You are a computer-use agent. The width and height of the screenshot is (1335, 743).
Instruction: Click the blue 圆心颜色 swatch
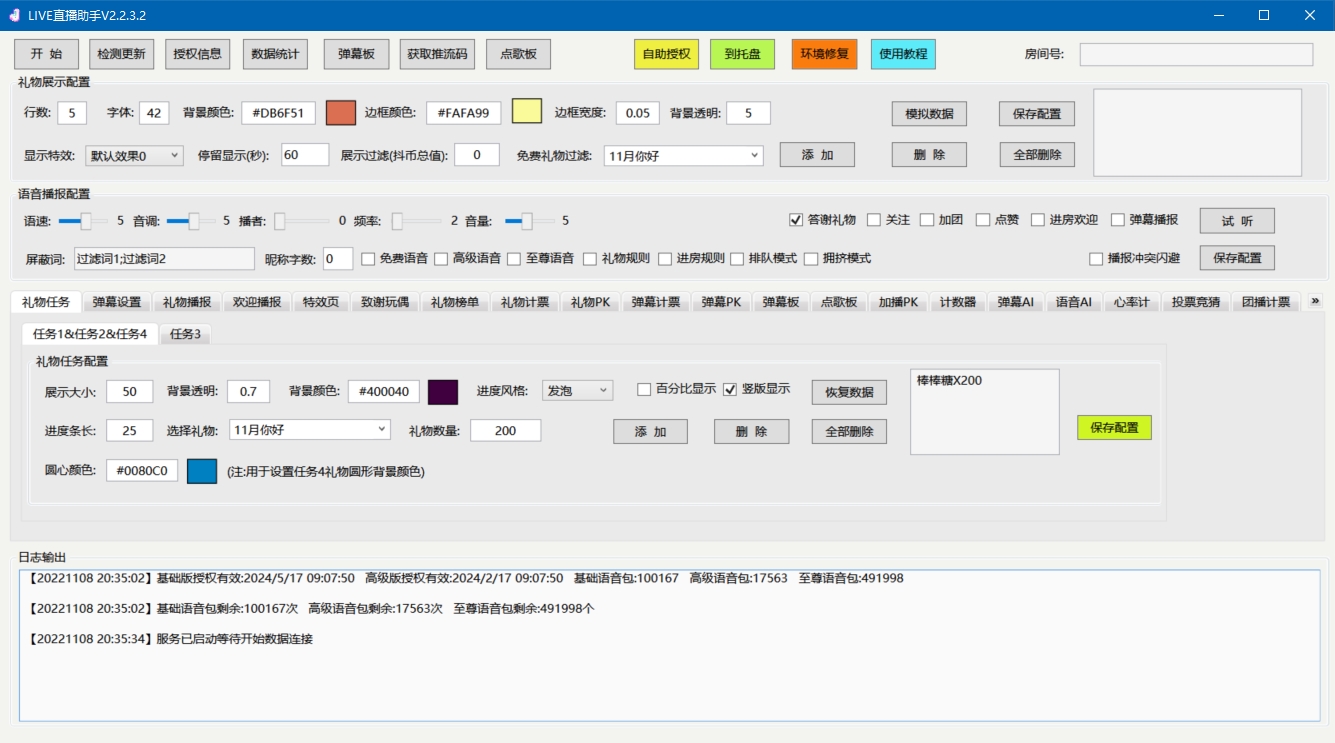coord(202,471)
